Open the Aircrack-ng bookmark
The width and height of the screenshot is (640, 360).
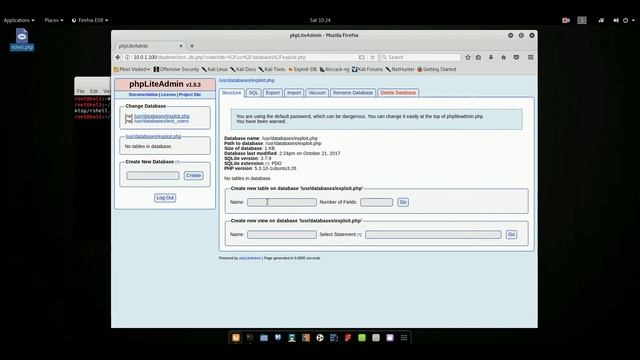tap(334, 69)
